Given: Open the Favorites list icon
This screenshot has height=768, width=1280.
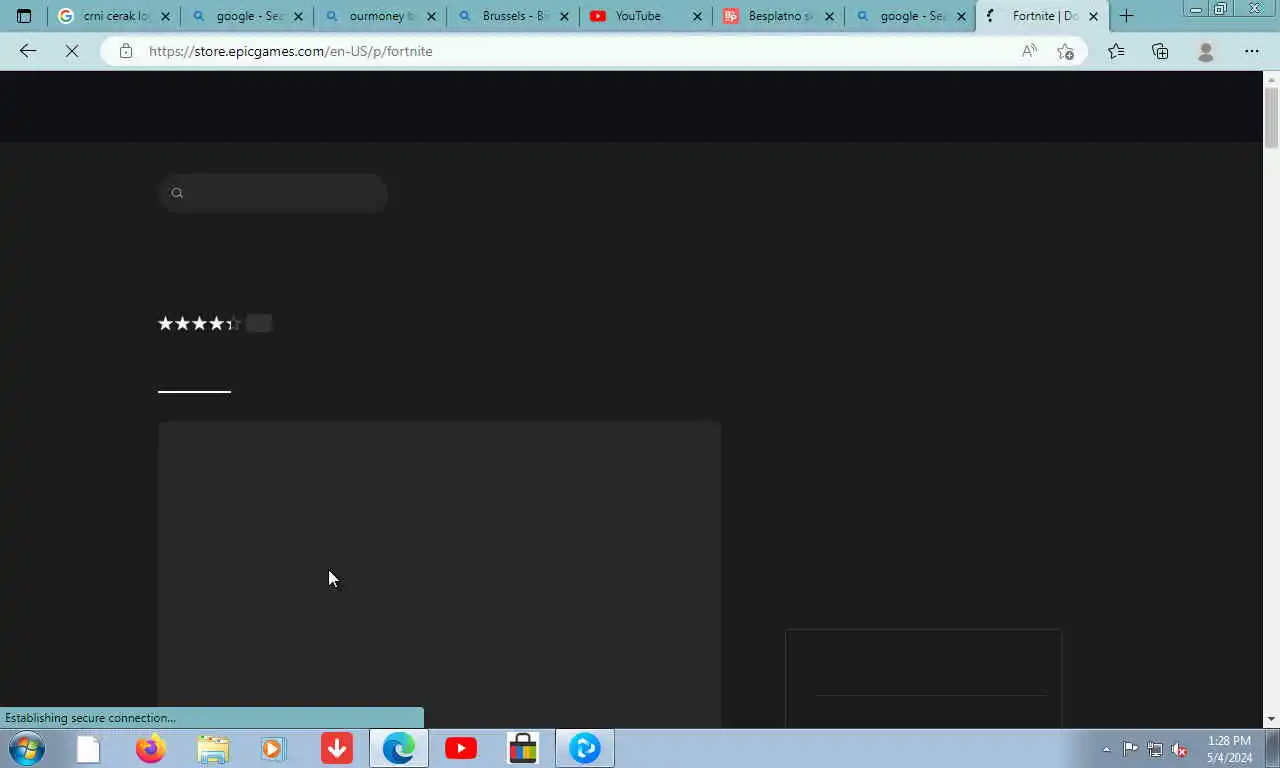Looking at the screenshot, I should (x=1116, y=51).
